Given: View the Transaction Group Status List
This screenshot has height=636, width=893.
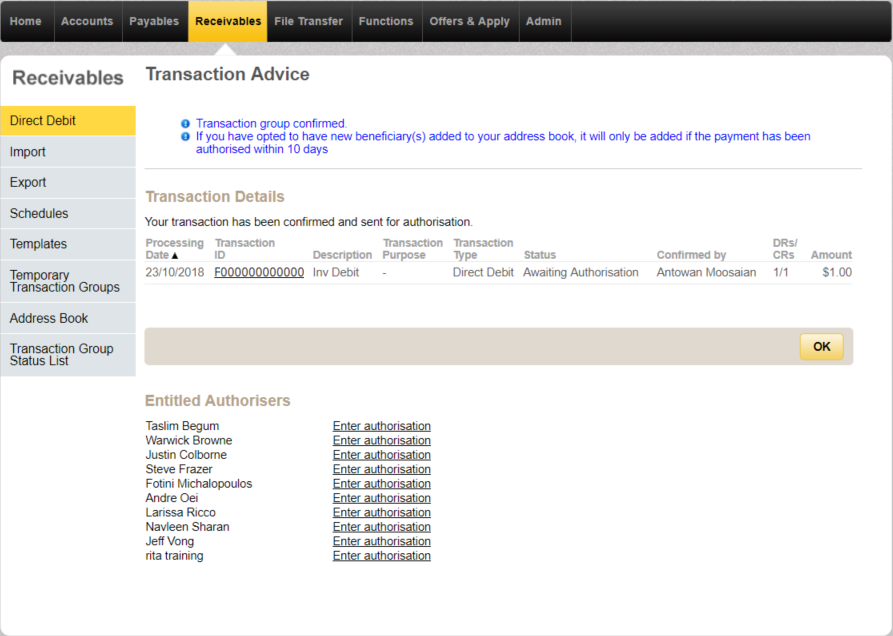Looking at the screenshot, I should 60,354.
